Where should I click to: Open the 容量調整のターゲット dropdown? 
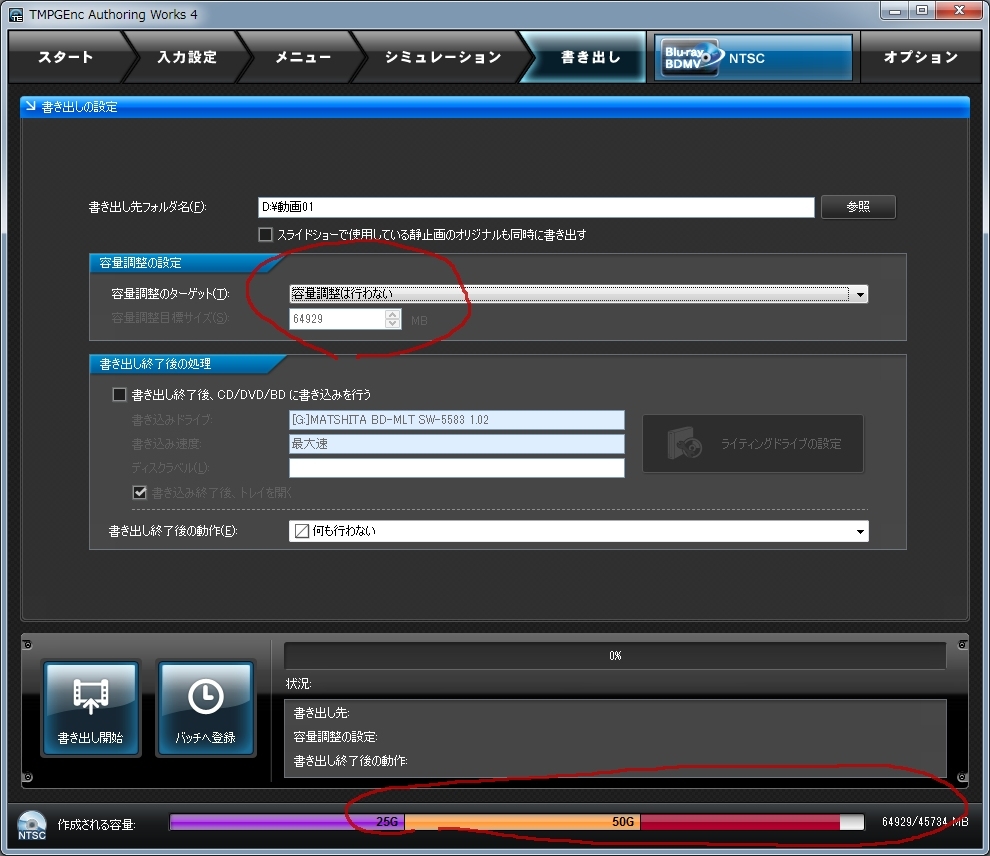(578, 294)
